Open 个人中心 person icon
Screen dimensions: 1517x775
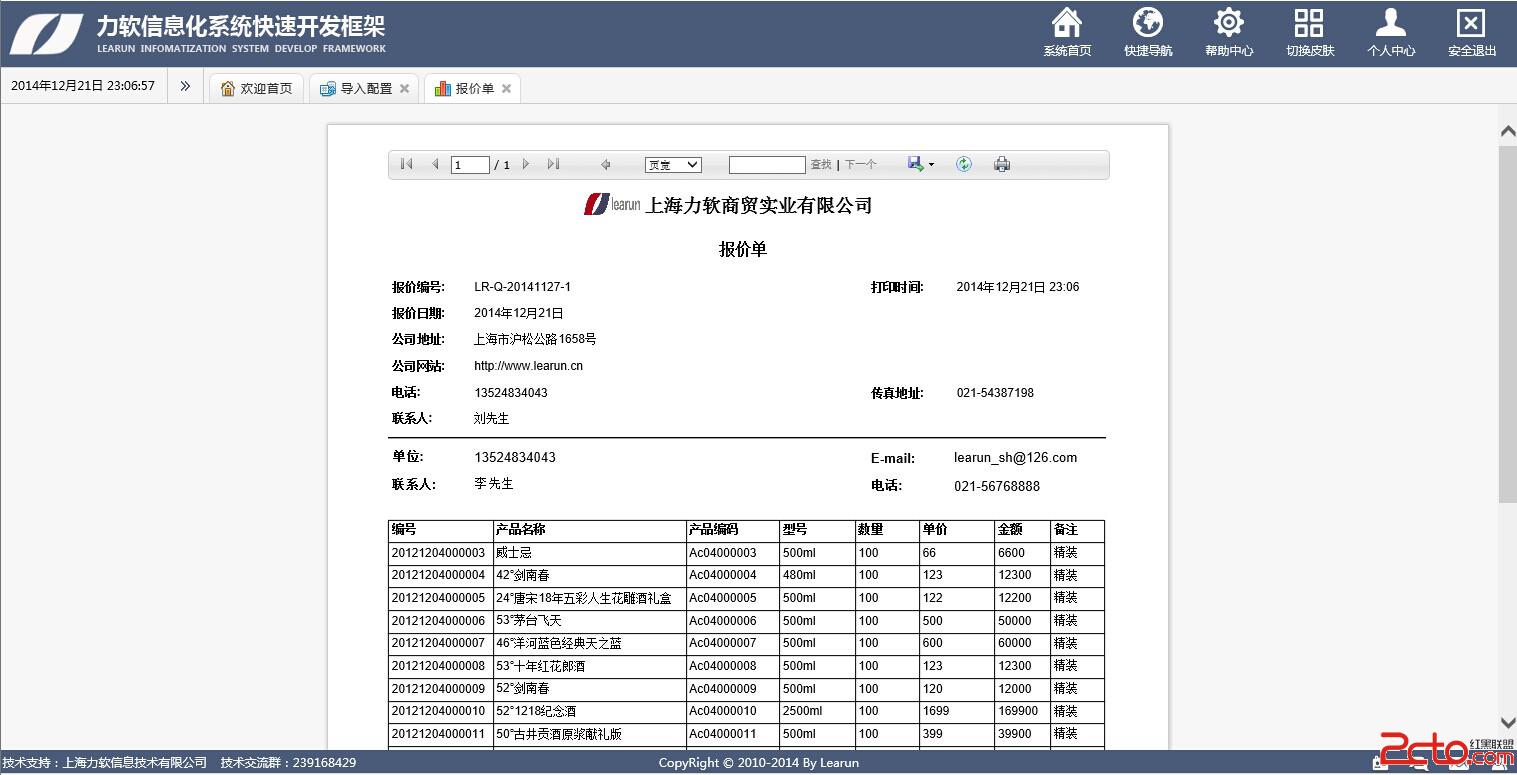[x=1391, y=22]
